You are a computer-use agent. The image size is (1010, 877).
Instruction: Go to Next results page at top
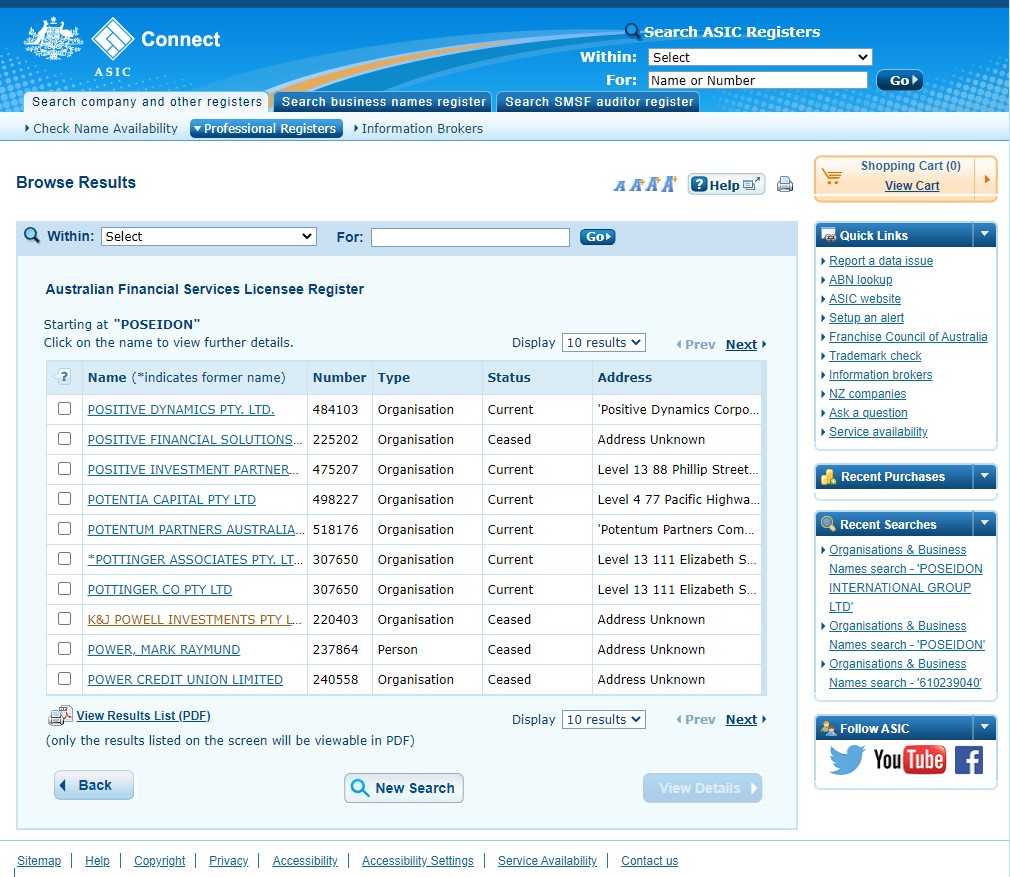tap(741, 344)
